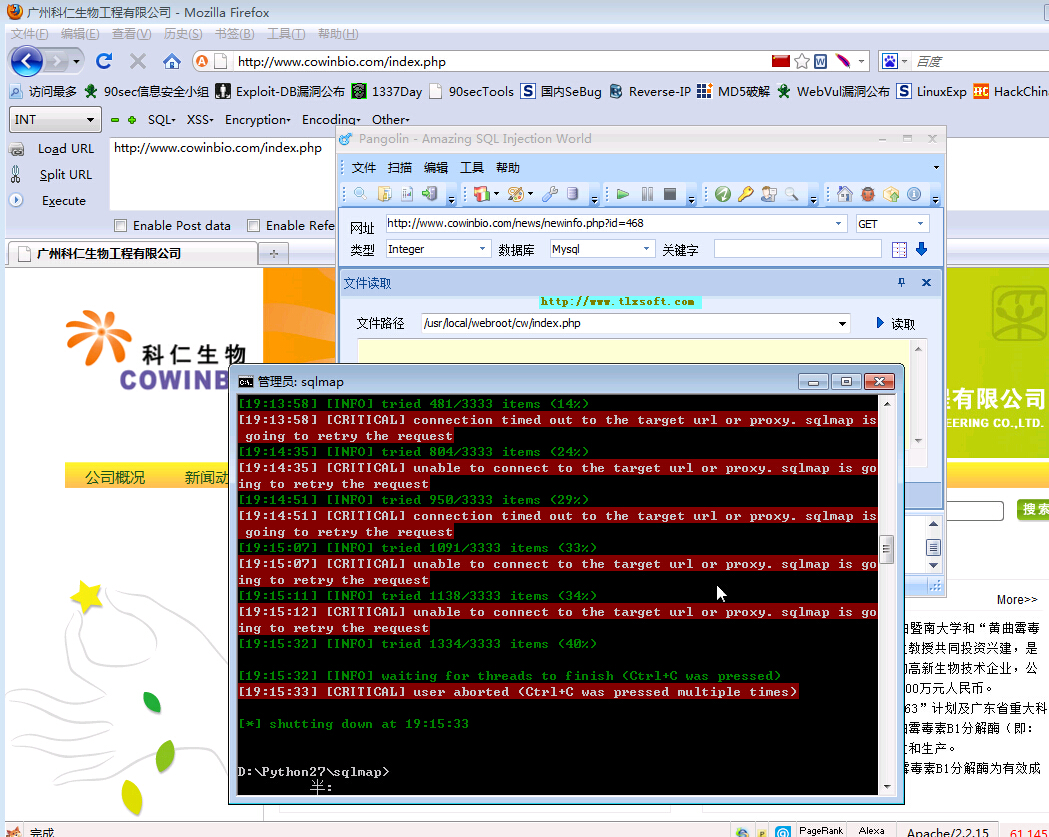Click the sqlmap console scrollbar thumb
Image resolution: width=1049 pixels, height=837 pixels.
[886, 550]
